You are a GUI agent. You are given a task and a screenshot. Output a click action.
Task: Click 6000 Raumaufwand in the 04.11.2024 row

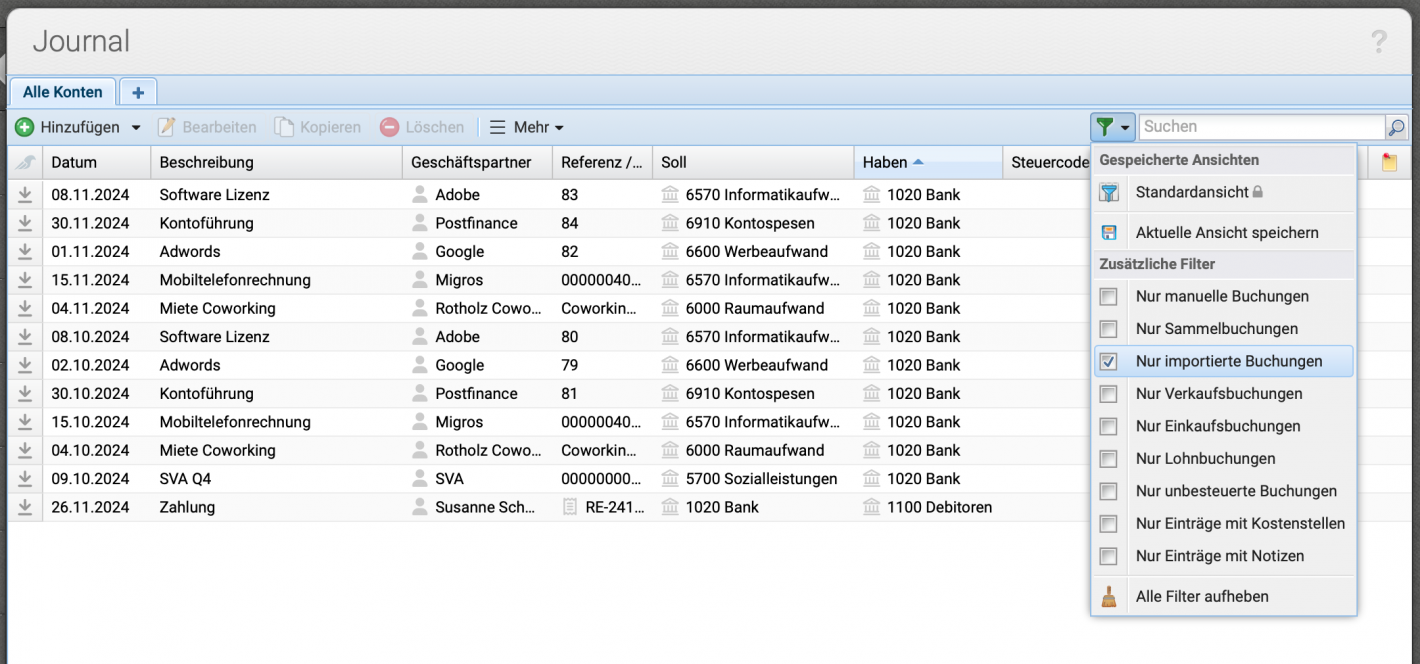755,308
